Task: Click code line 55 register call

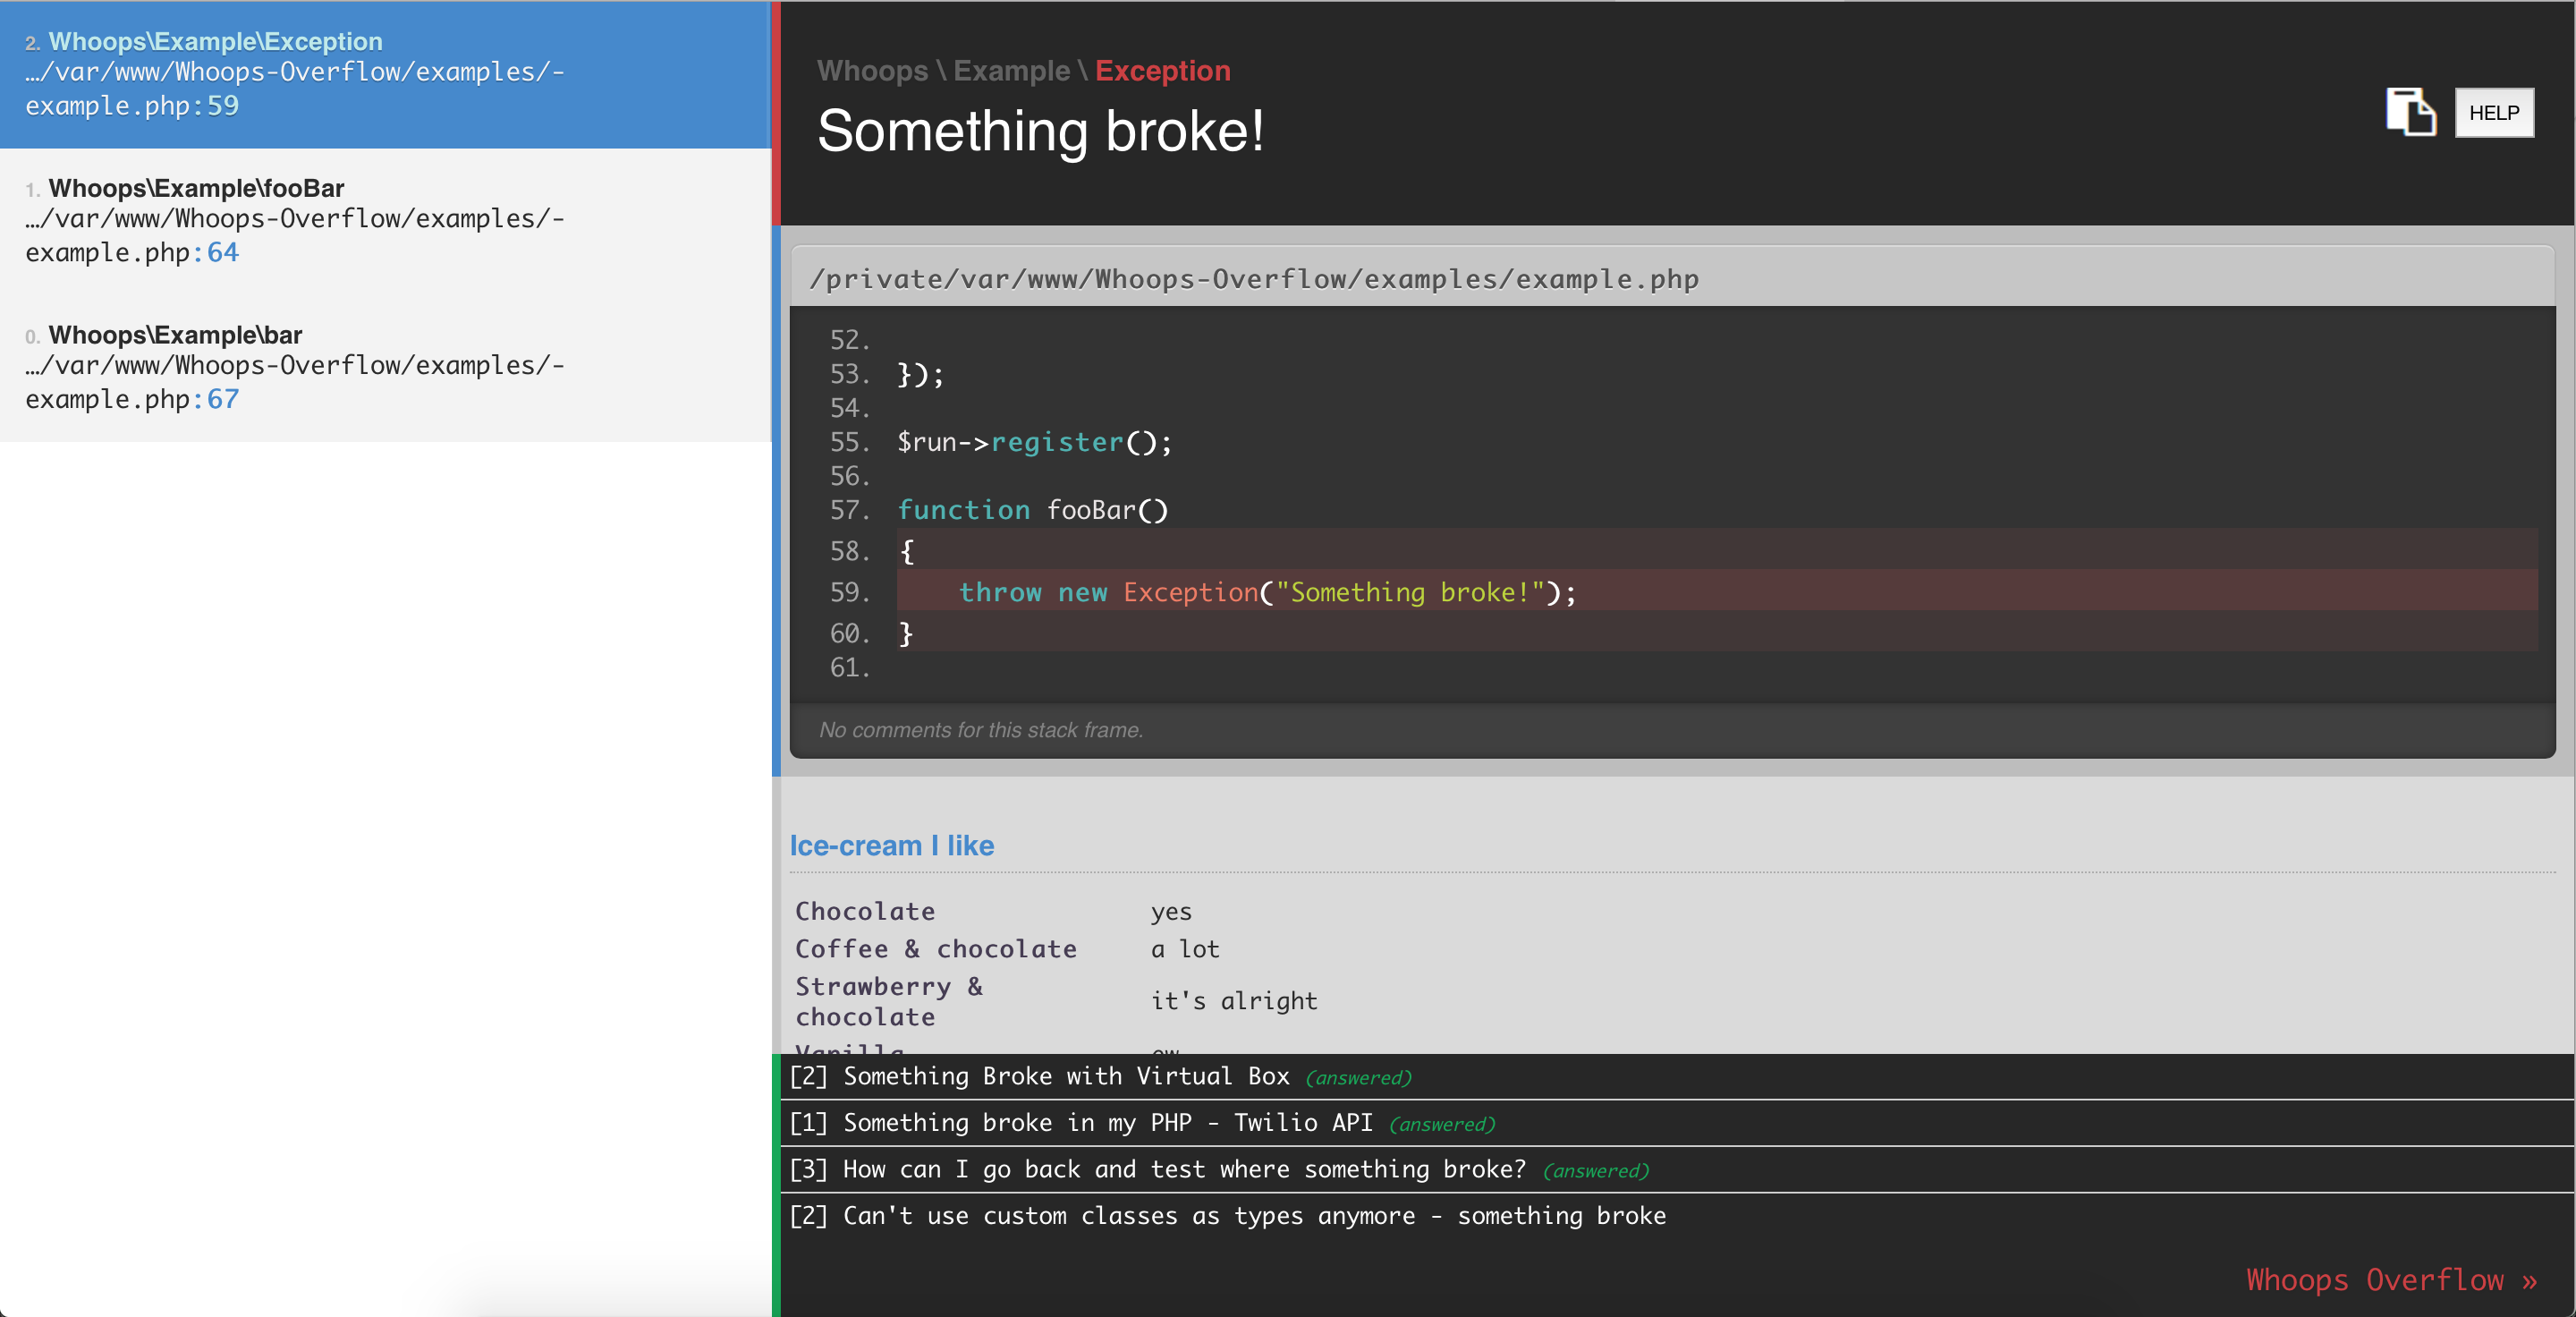Action: click(1034, 442)
